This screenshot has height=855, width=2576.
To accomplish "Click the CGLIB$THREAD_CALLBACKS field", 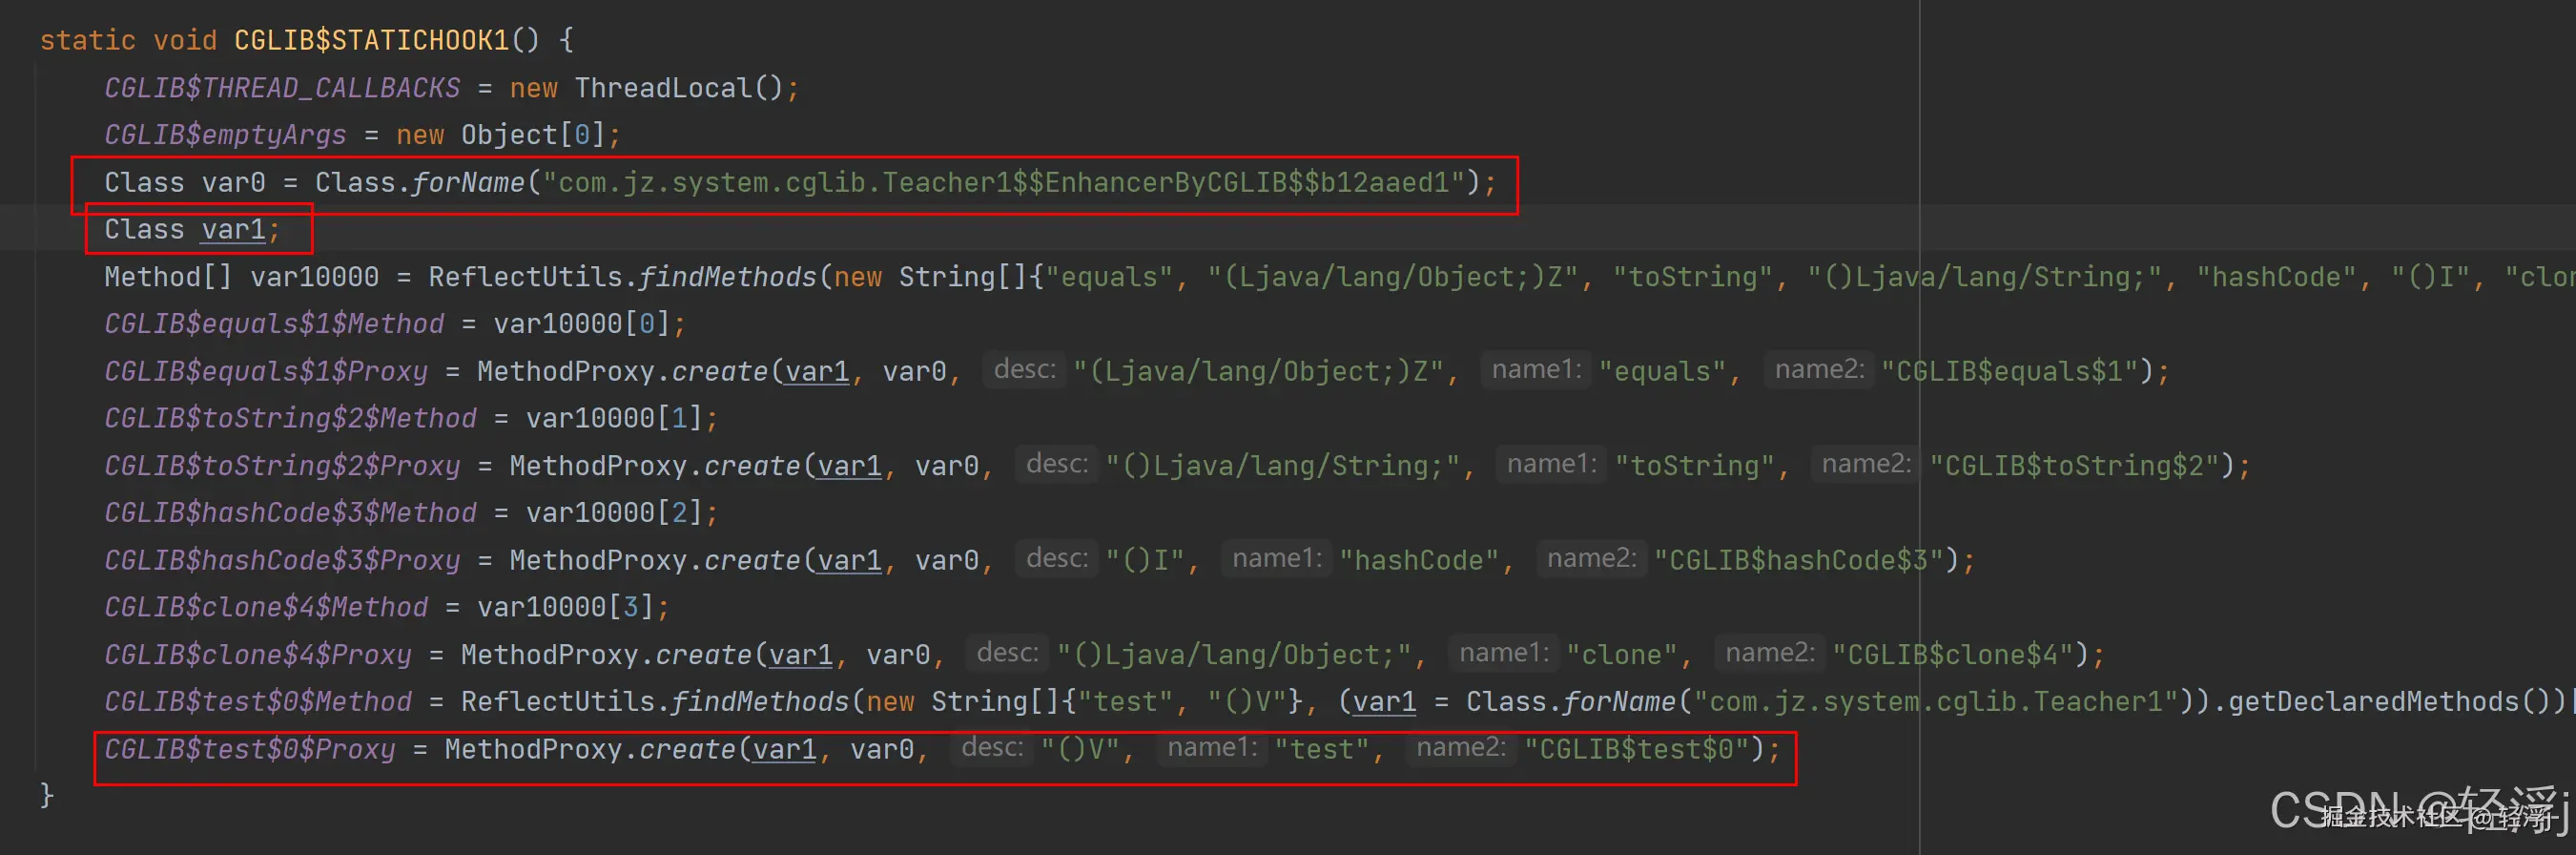I will 282,88.
